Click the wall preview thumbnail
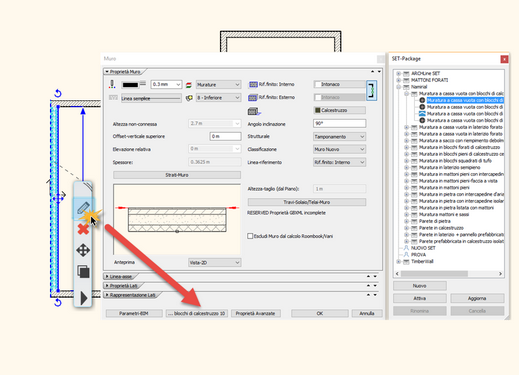The height and width of the screenshot is (375, 519). 177,219
